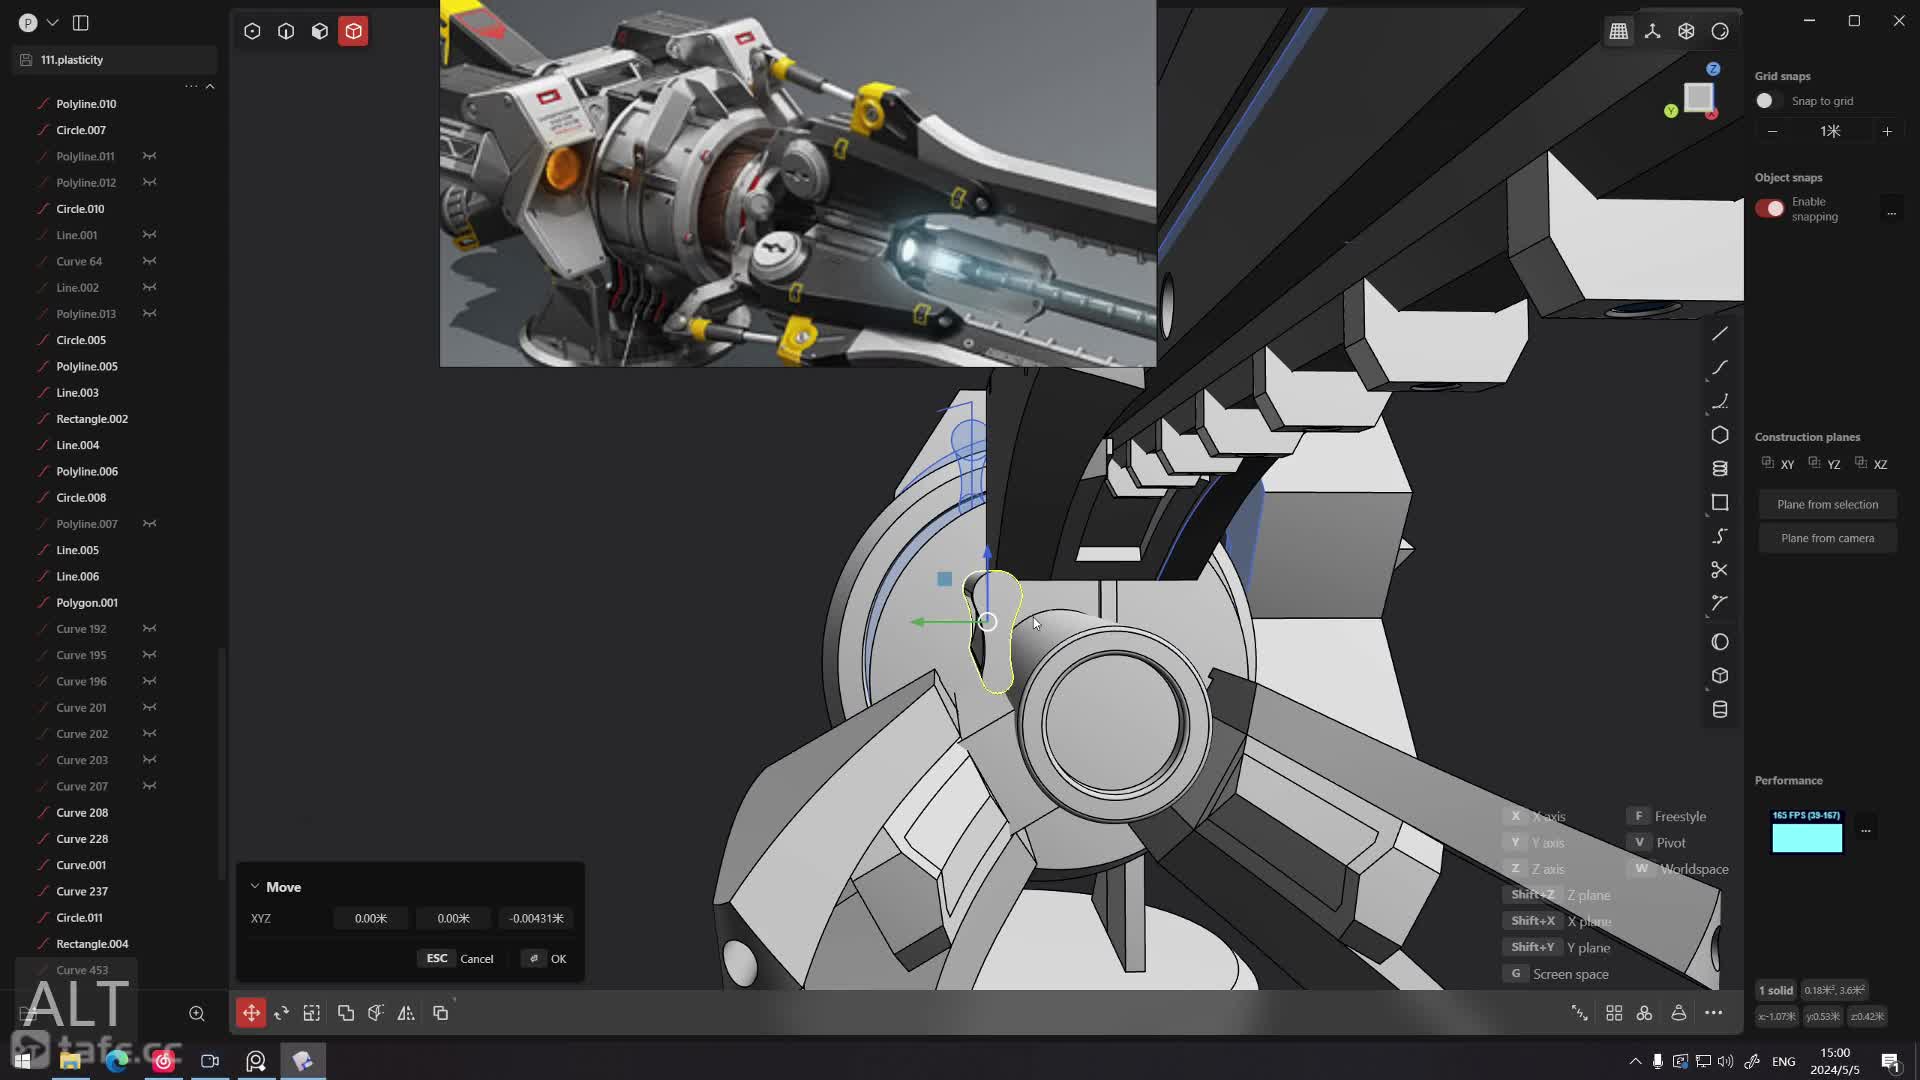Cancel the Move command
The width and height of the screenshot is (1920, 1080).
coord(456,958)
